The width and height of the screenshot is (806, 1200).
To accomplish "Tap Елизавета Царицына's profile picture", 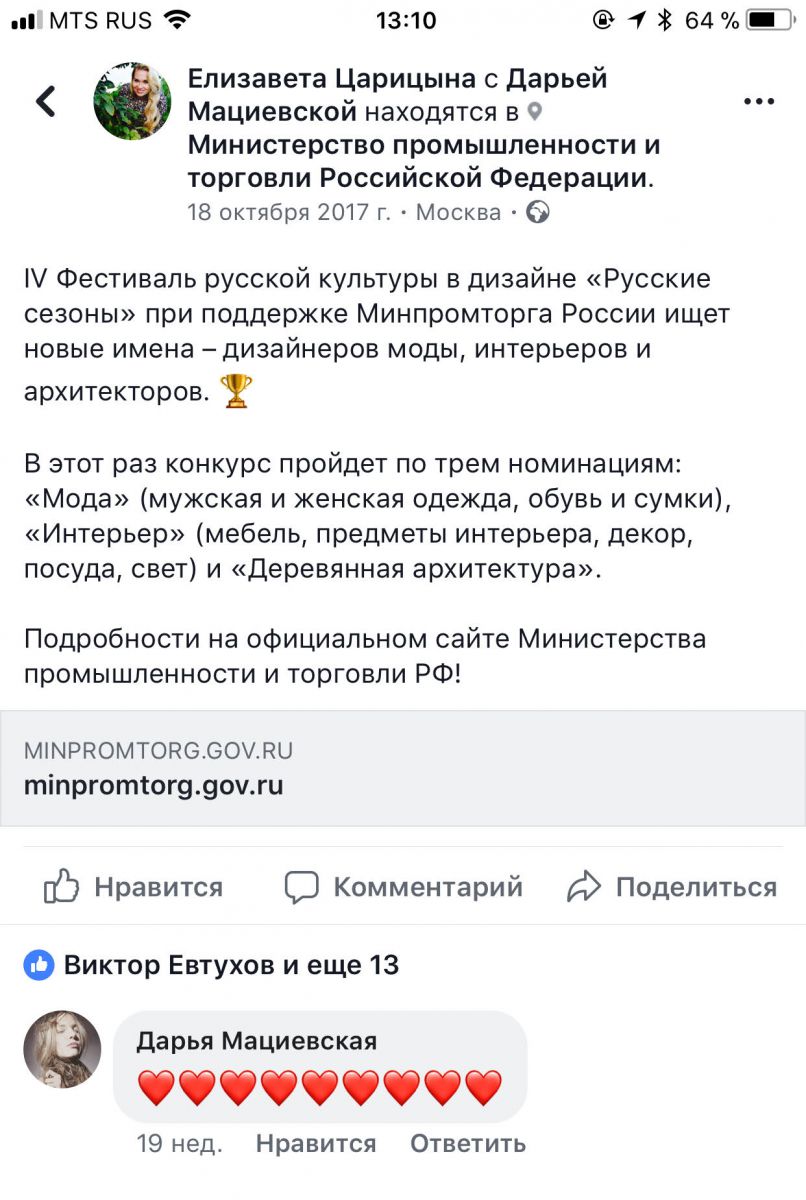I will [x=132, y=101].
